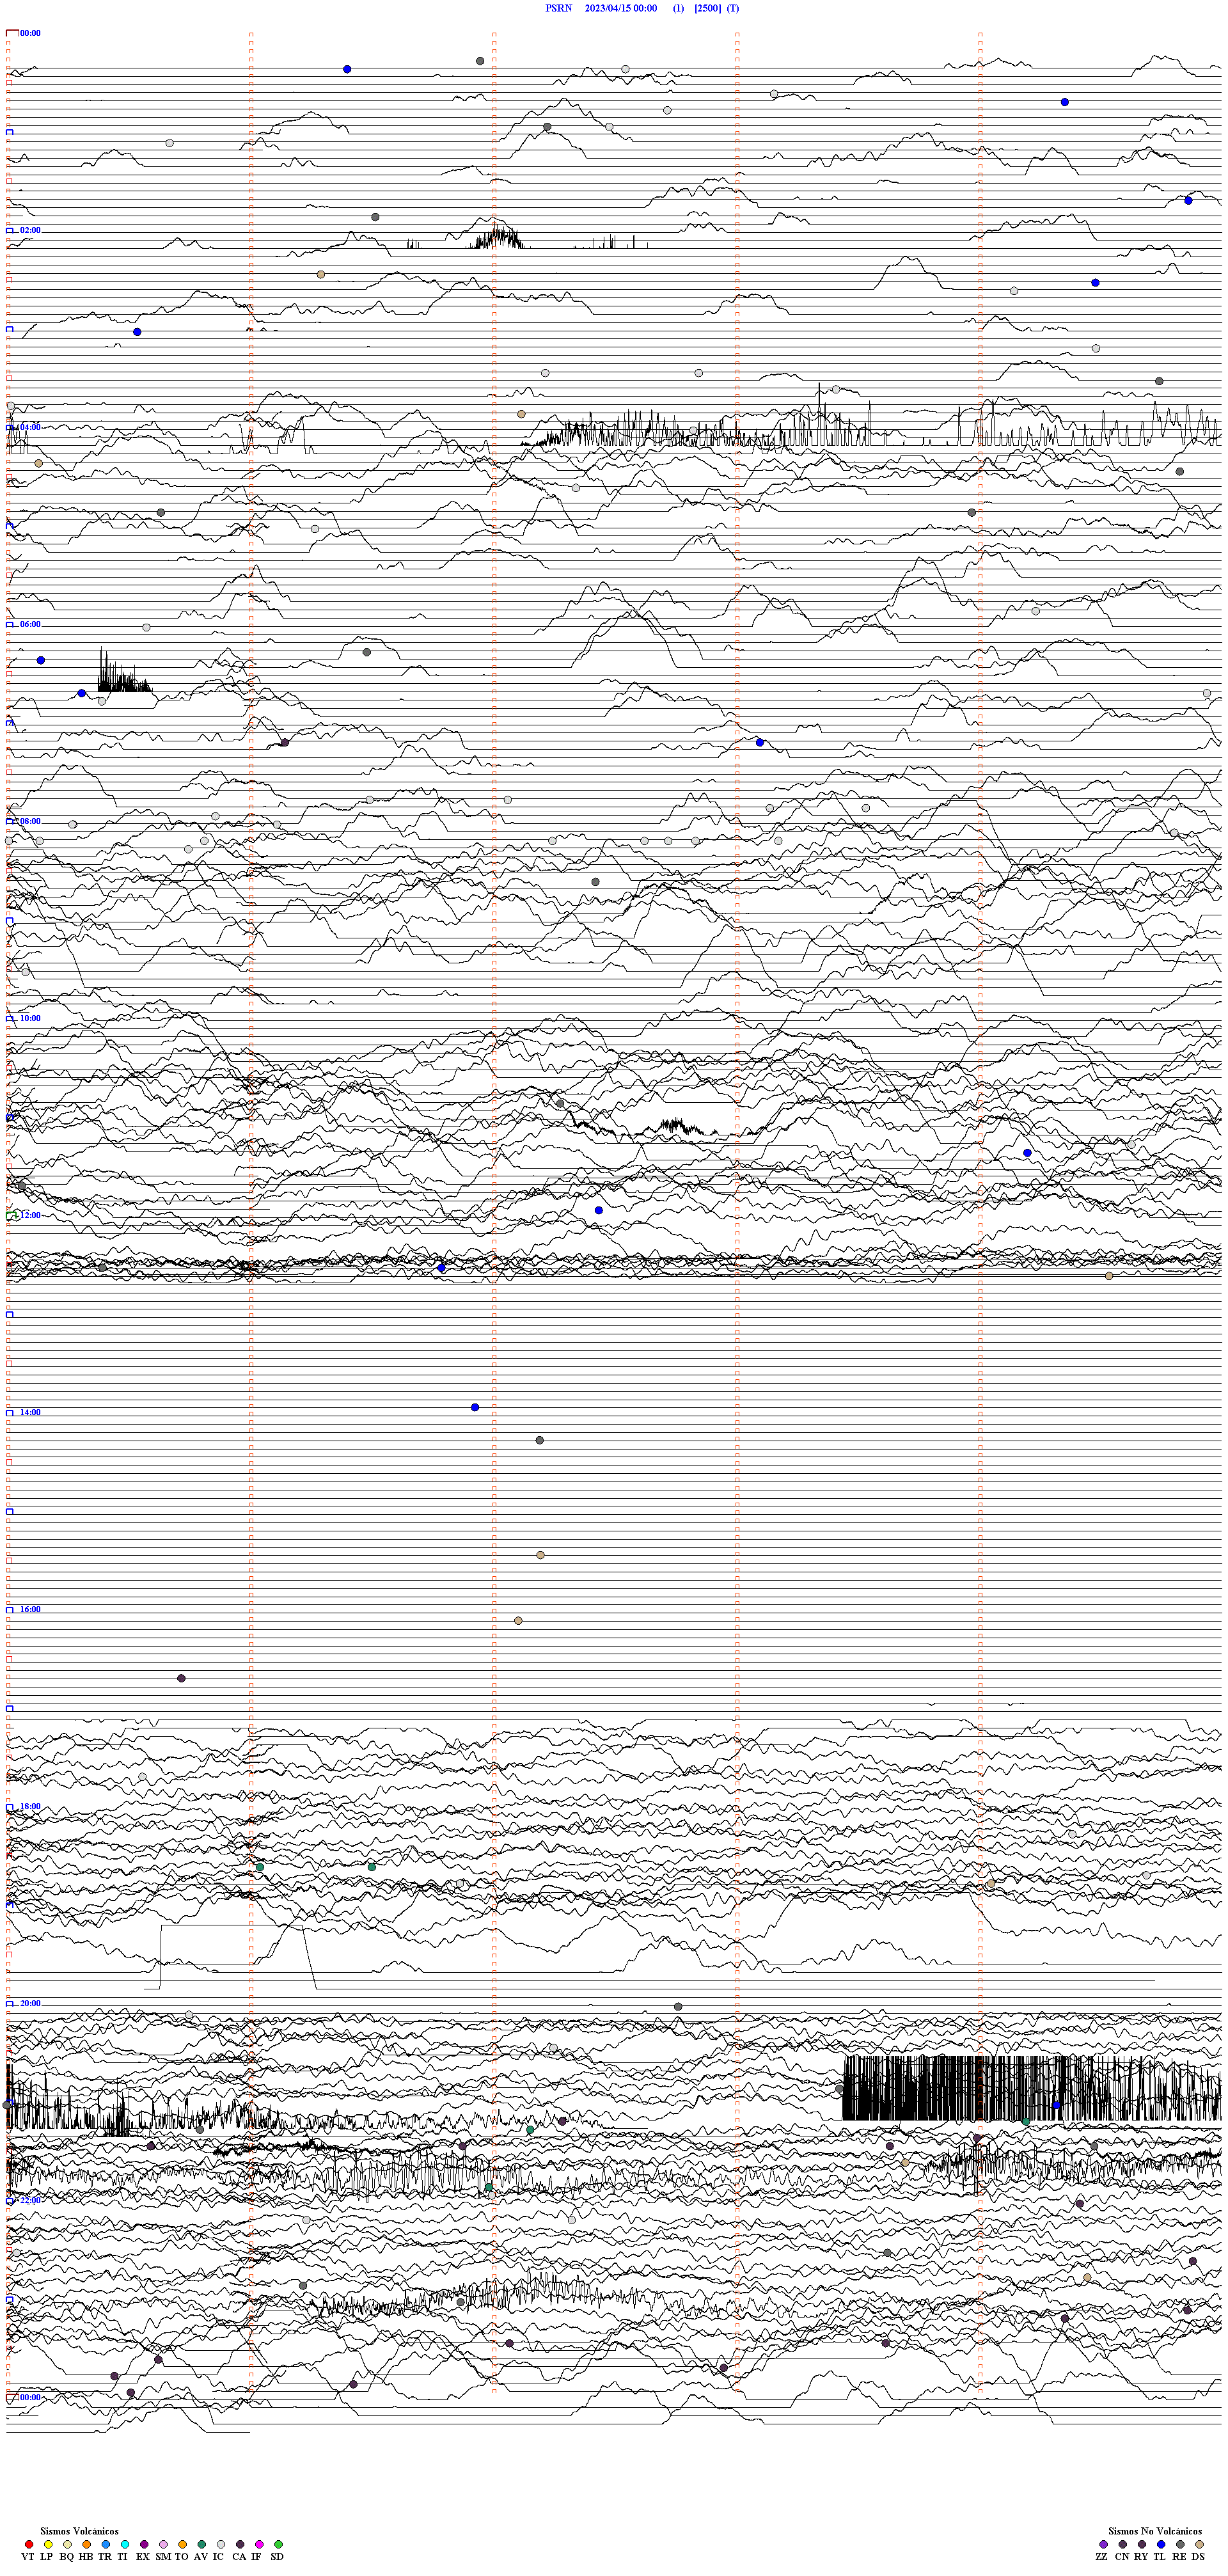Viewport: 1228px width, 2576px height.
Task: Click the orange TO legend swatch
Action: point(182,2544)
